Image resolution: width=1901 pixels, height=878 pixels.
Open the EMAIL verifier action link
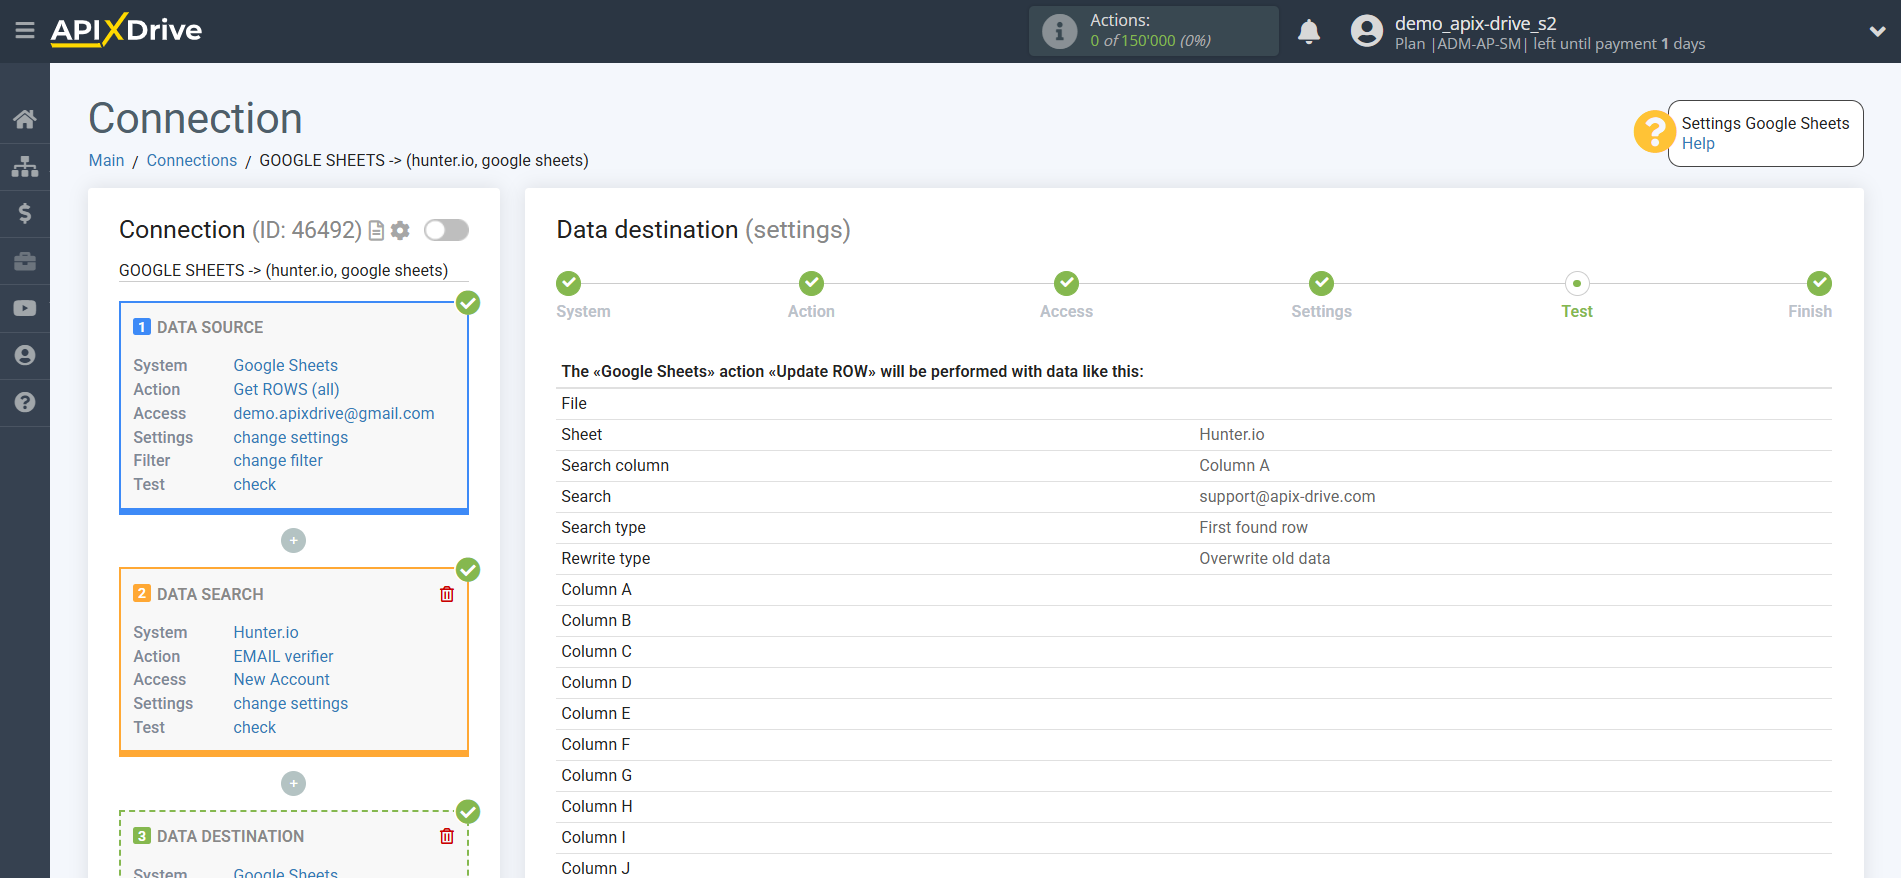click(x=284, y=657)
